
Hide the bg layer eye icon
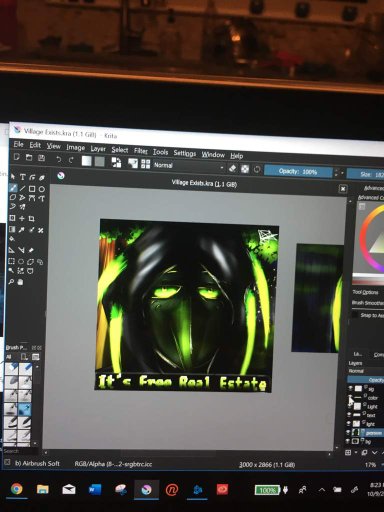pos(348,441)
